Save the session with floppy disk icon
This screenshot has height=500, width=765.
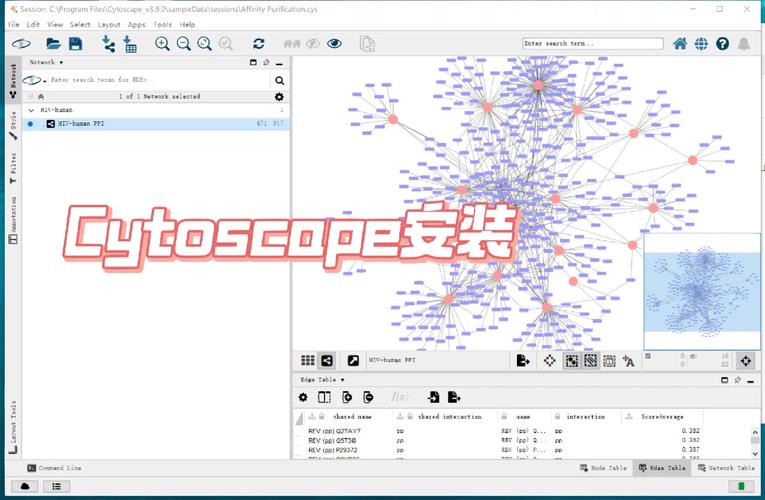point(75,44)
